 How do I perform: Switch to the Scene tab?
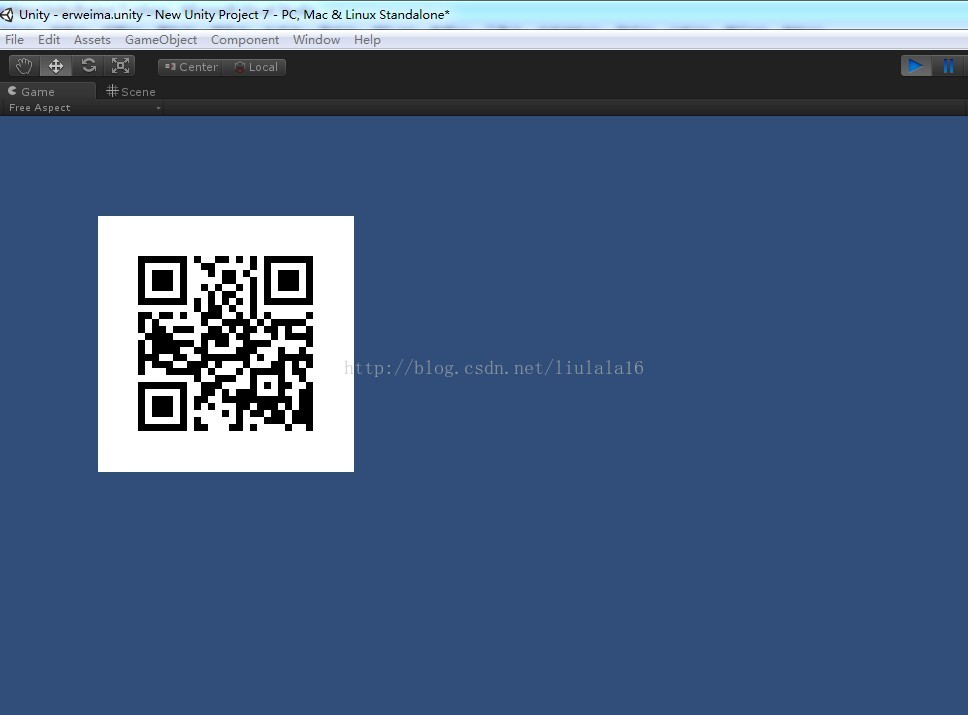[131, 91]
